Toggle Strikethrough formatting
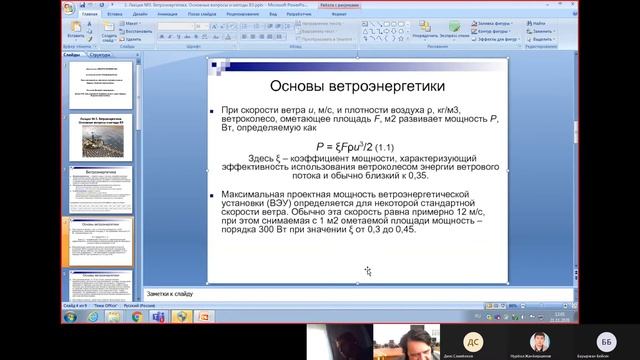This screenshot has width=640, height=360. pos(187,37)
